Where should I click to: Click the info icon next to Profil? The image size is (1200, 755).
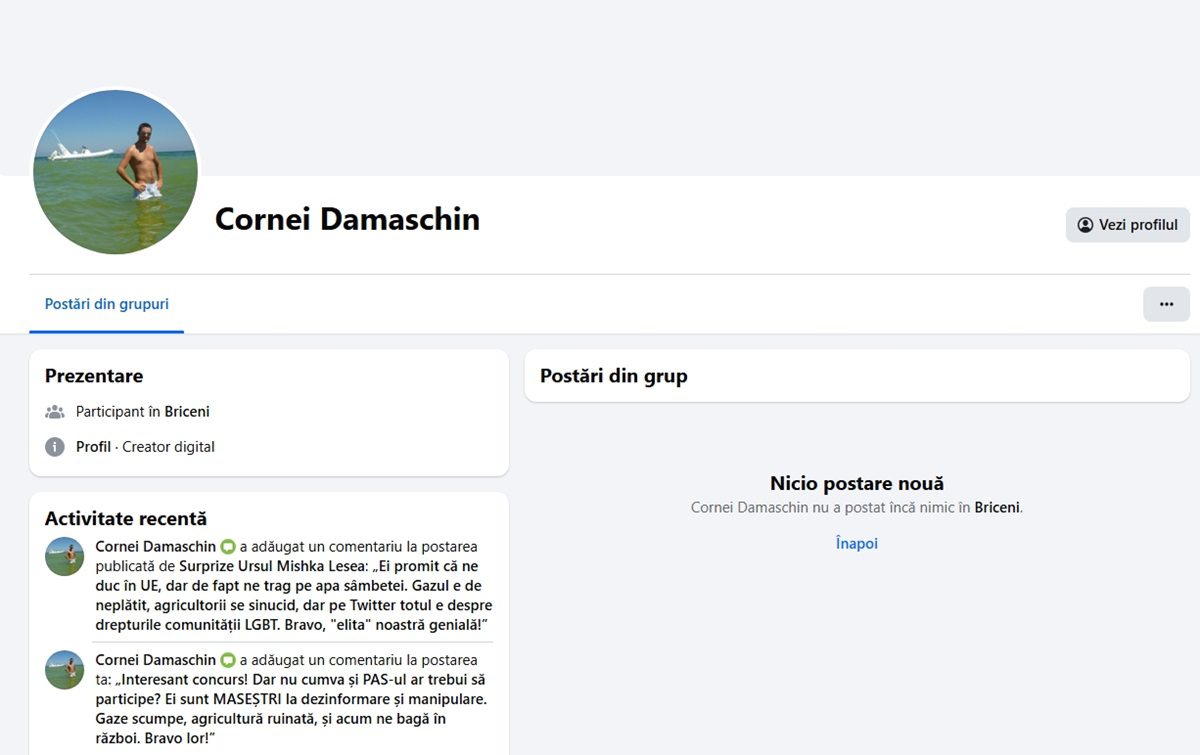point(55,447)
